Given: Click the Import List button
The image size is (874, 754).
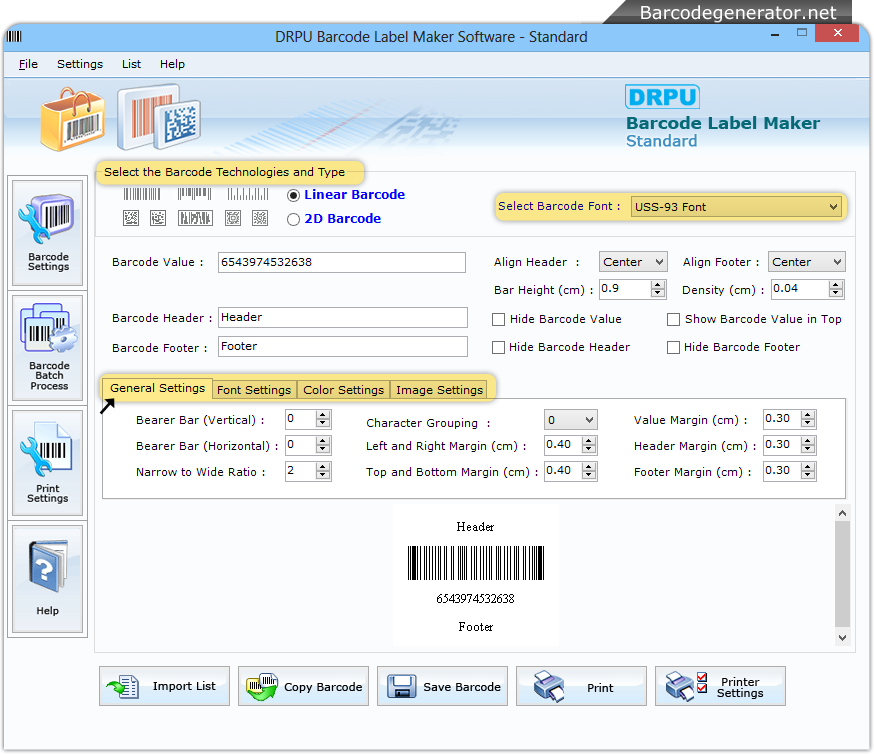Looking at the screenshot, I should click(164, 686).
